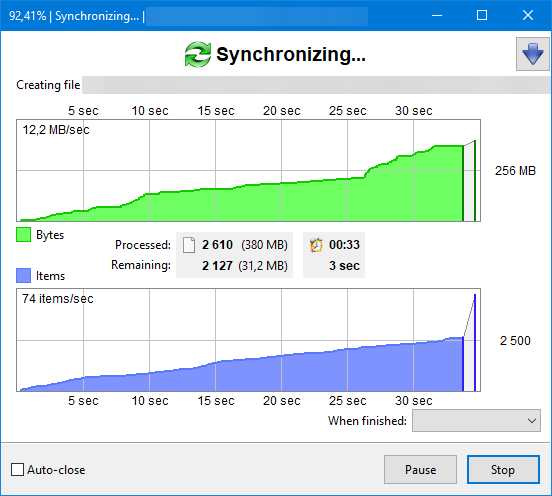552x496 pixels.
Task: Click the 3 sec remaining time value
Action: click(x=344, y=265)
